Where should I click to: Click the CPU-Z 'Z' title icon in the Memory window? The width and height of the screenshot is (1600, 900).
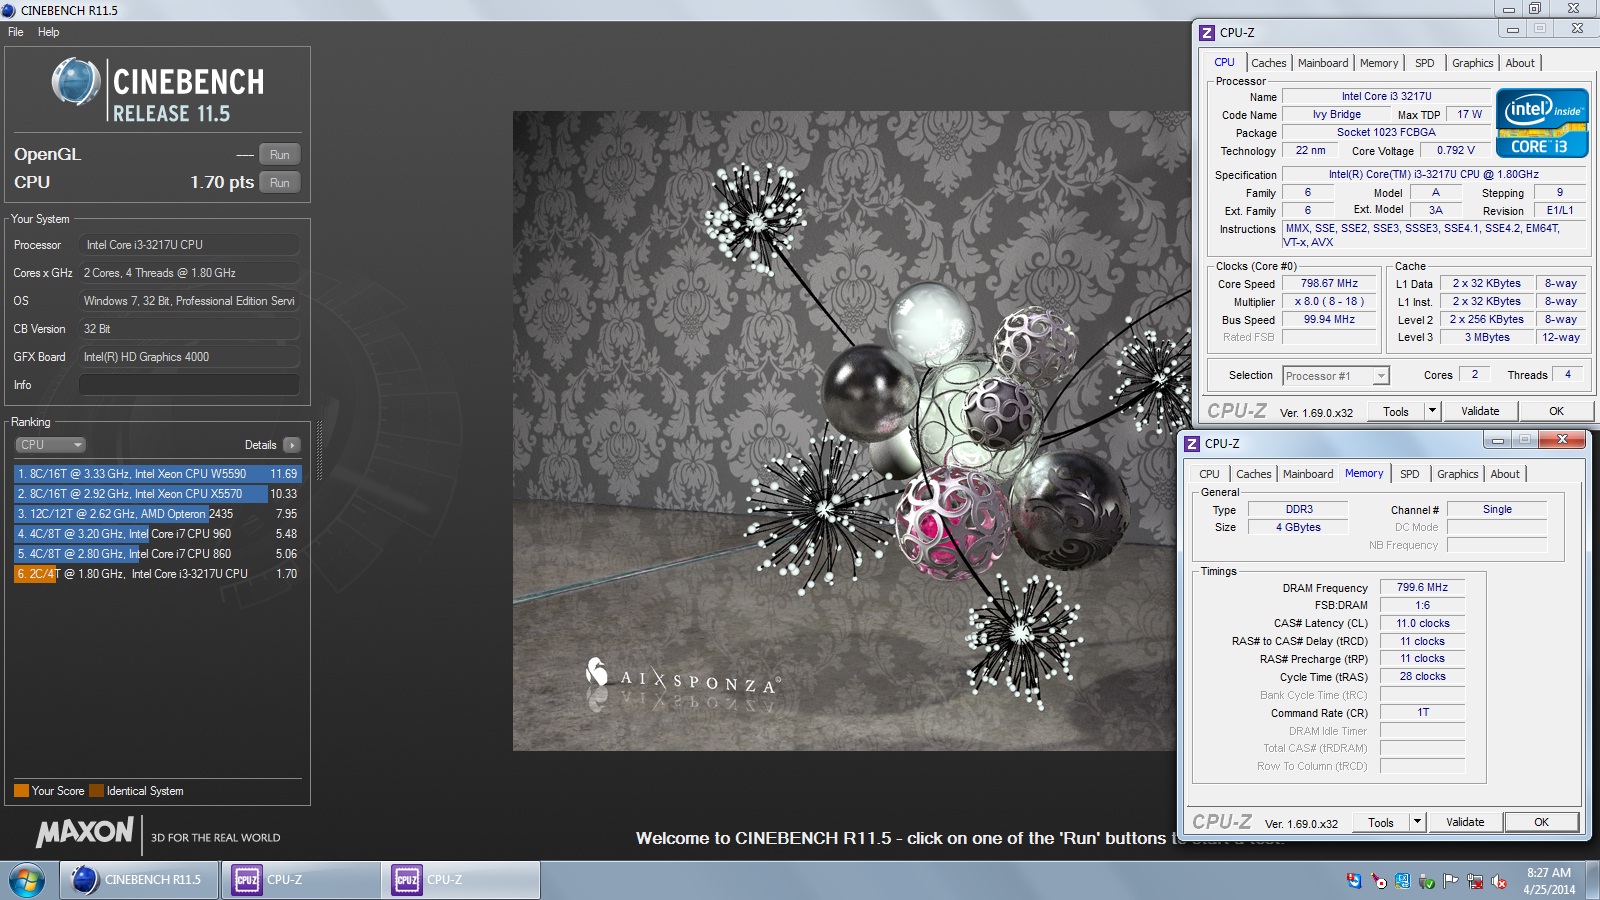point(1192,444)
